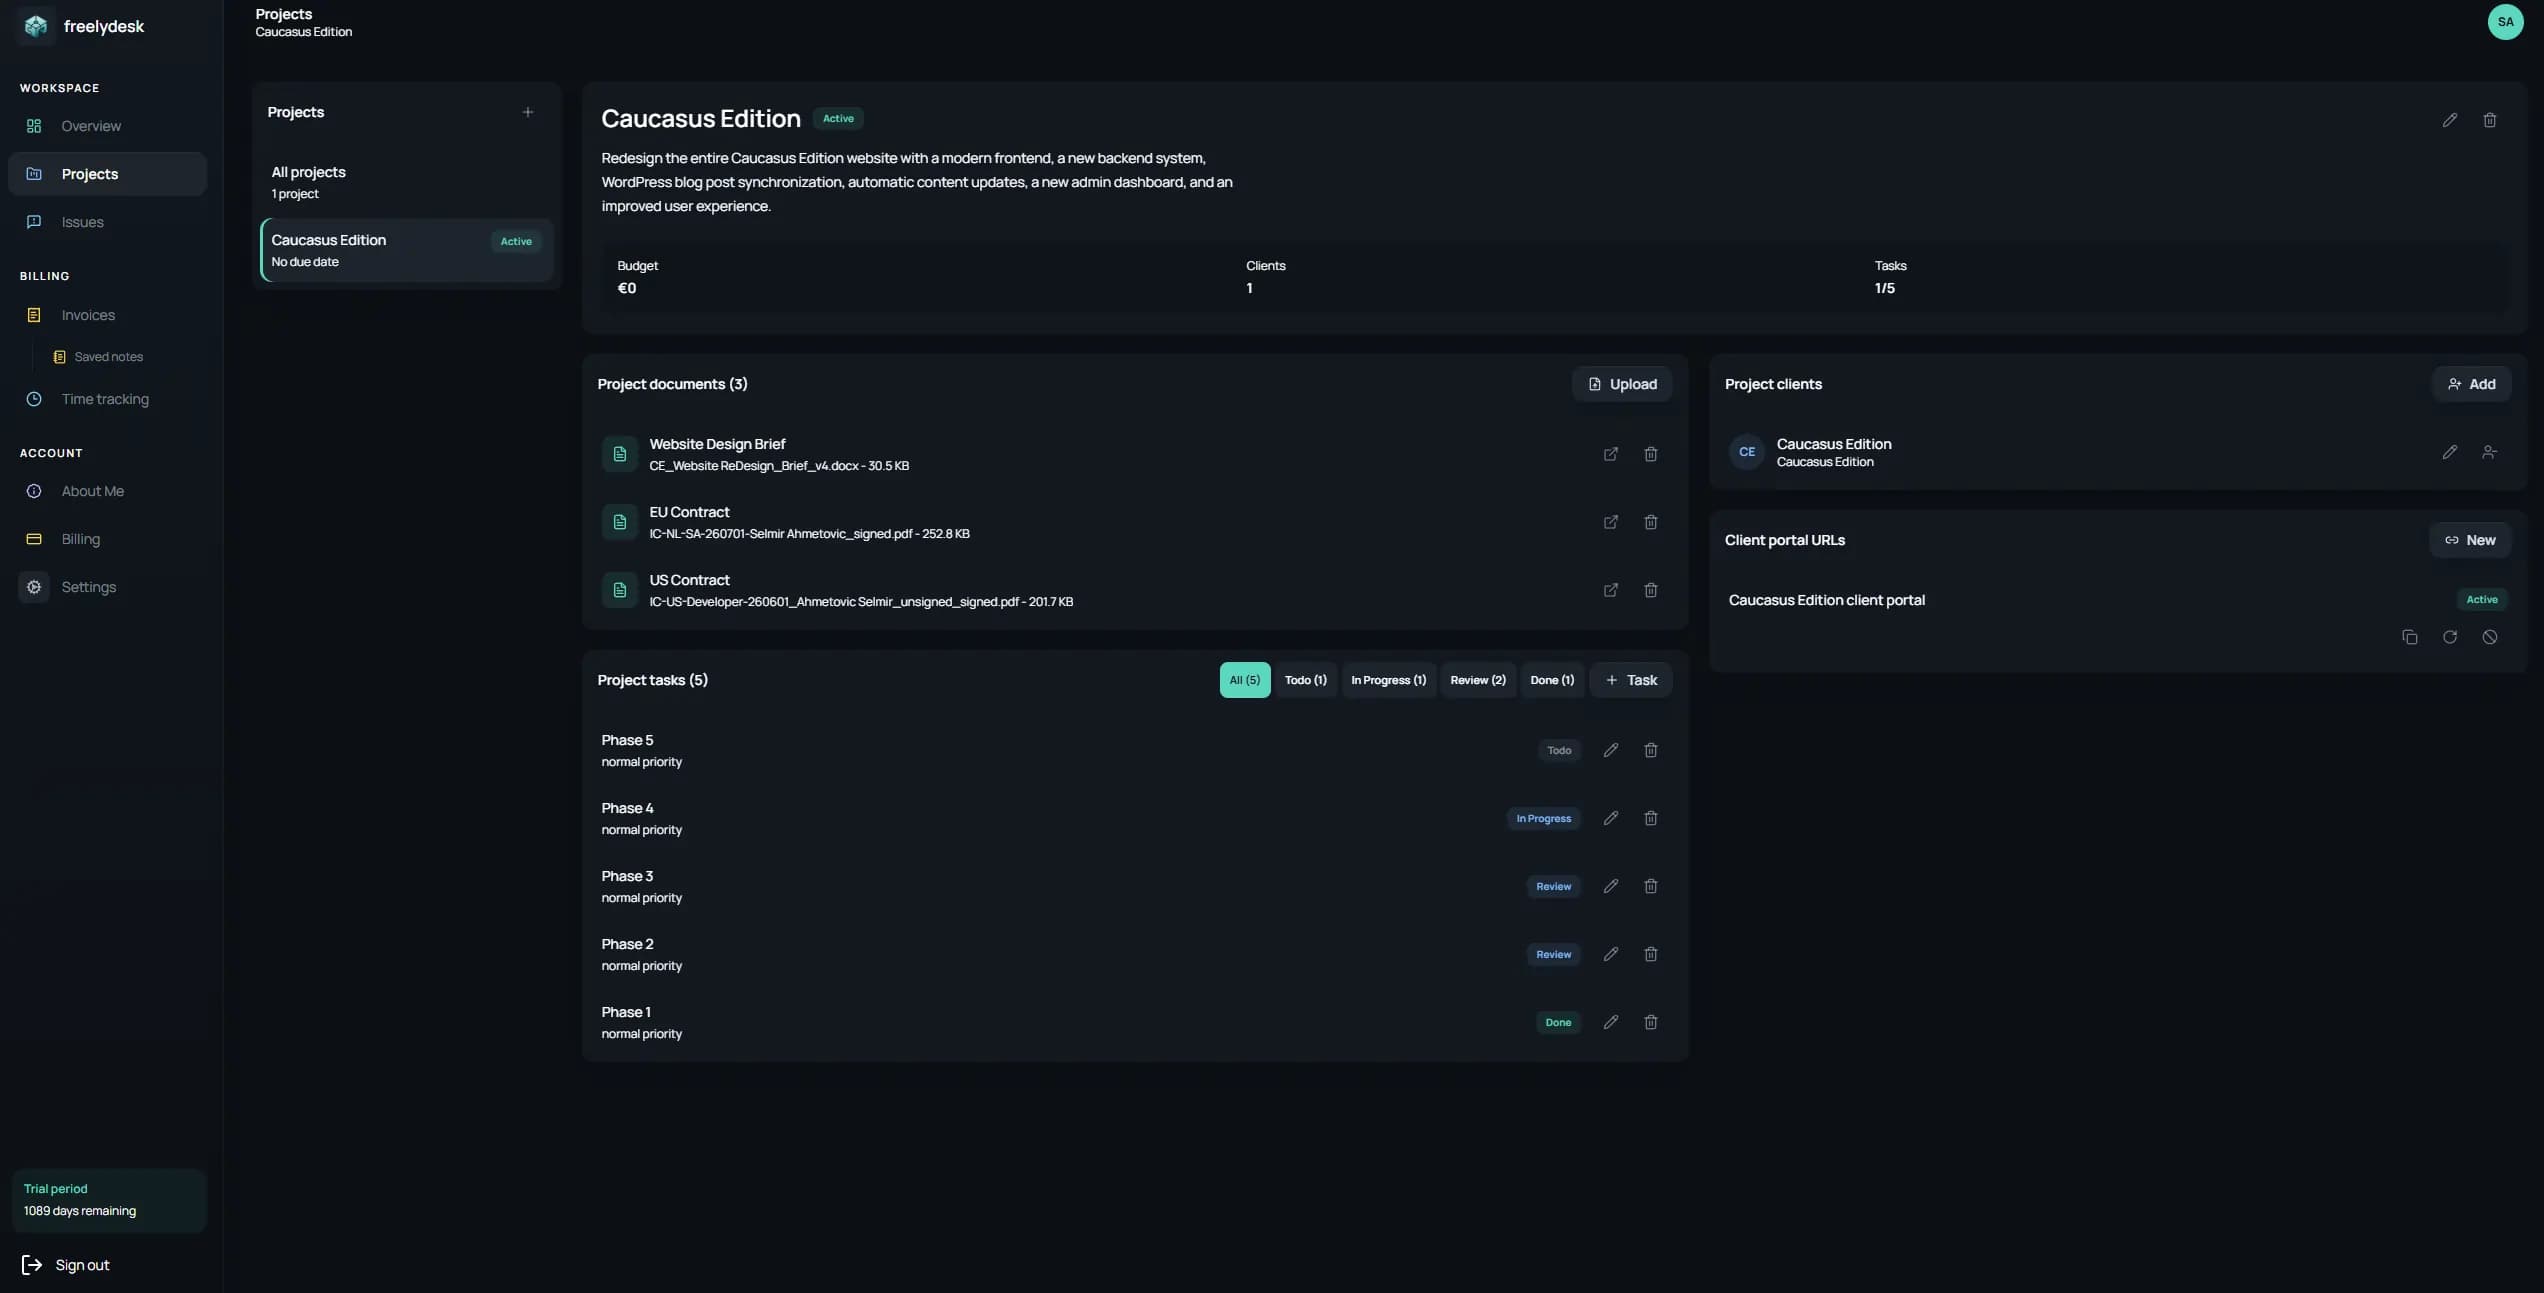Regenerate the client portal URL
The width and height of the screenshot is (2544, 1293).
[2450, 637]
